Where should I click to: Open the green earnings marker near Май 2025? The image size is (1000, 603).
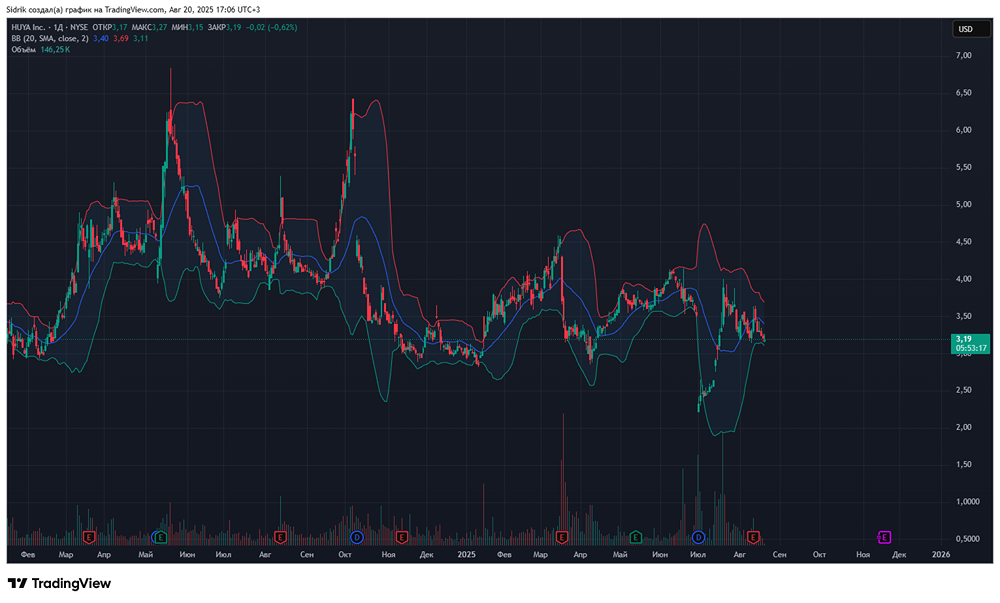click(636, 537)
